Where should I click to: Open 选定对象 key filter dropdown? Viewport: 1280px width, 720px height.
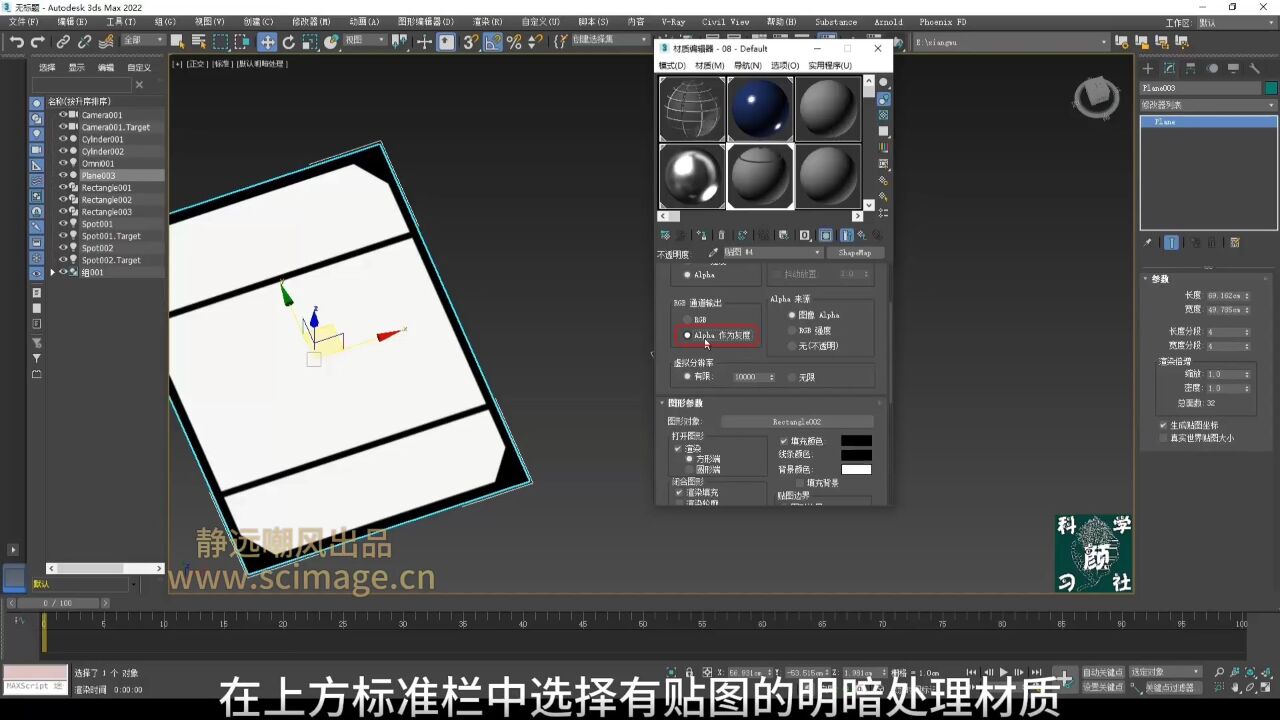pyautogui.click(x=1165, y=672)
